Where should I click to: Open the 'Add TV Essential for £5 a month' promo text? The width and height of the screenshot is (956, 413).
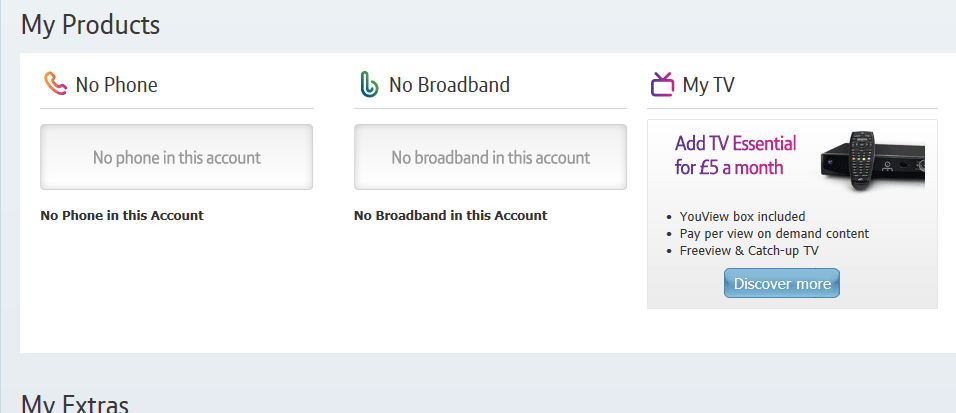pos(735,155)
